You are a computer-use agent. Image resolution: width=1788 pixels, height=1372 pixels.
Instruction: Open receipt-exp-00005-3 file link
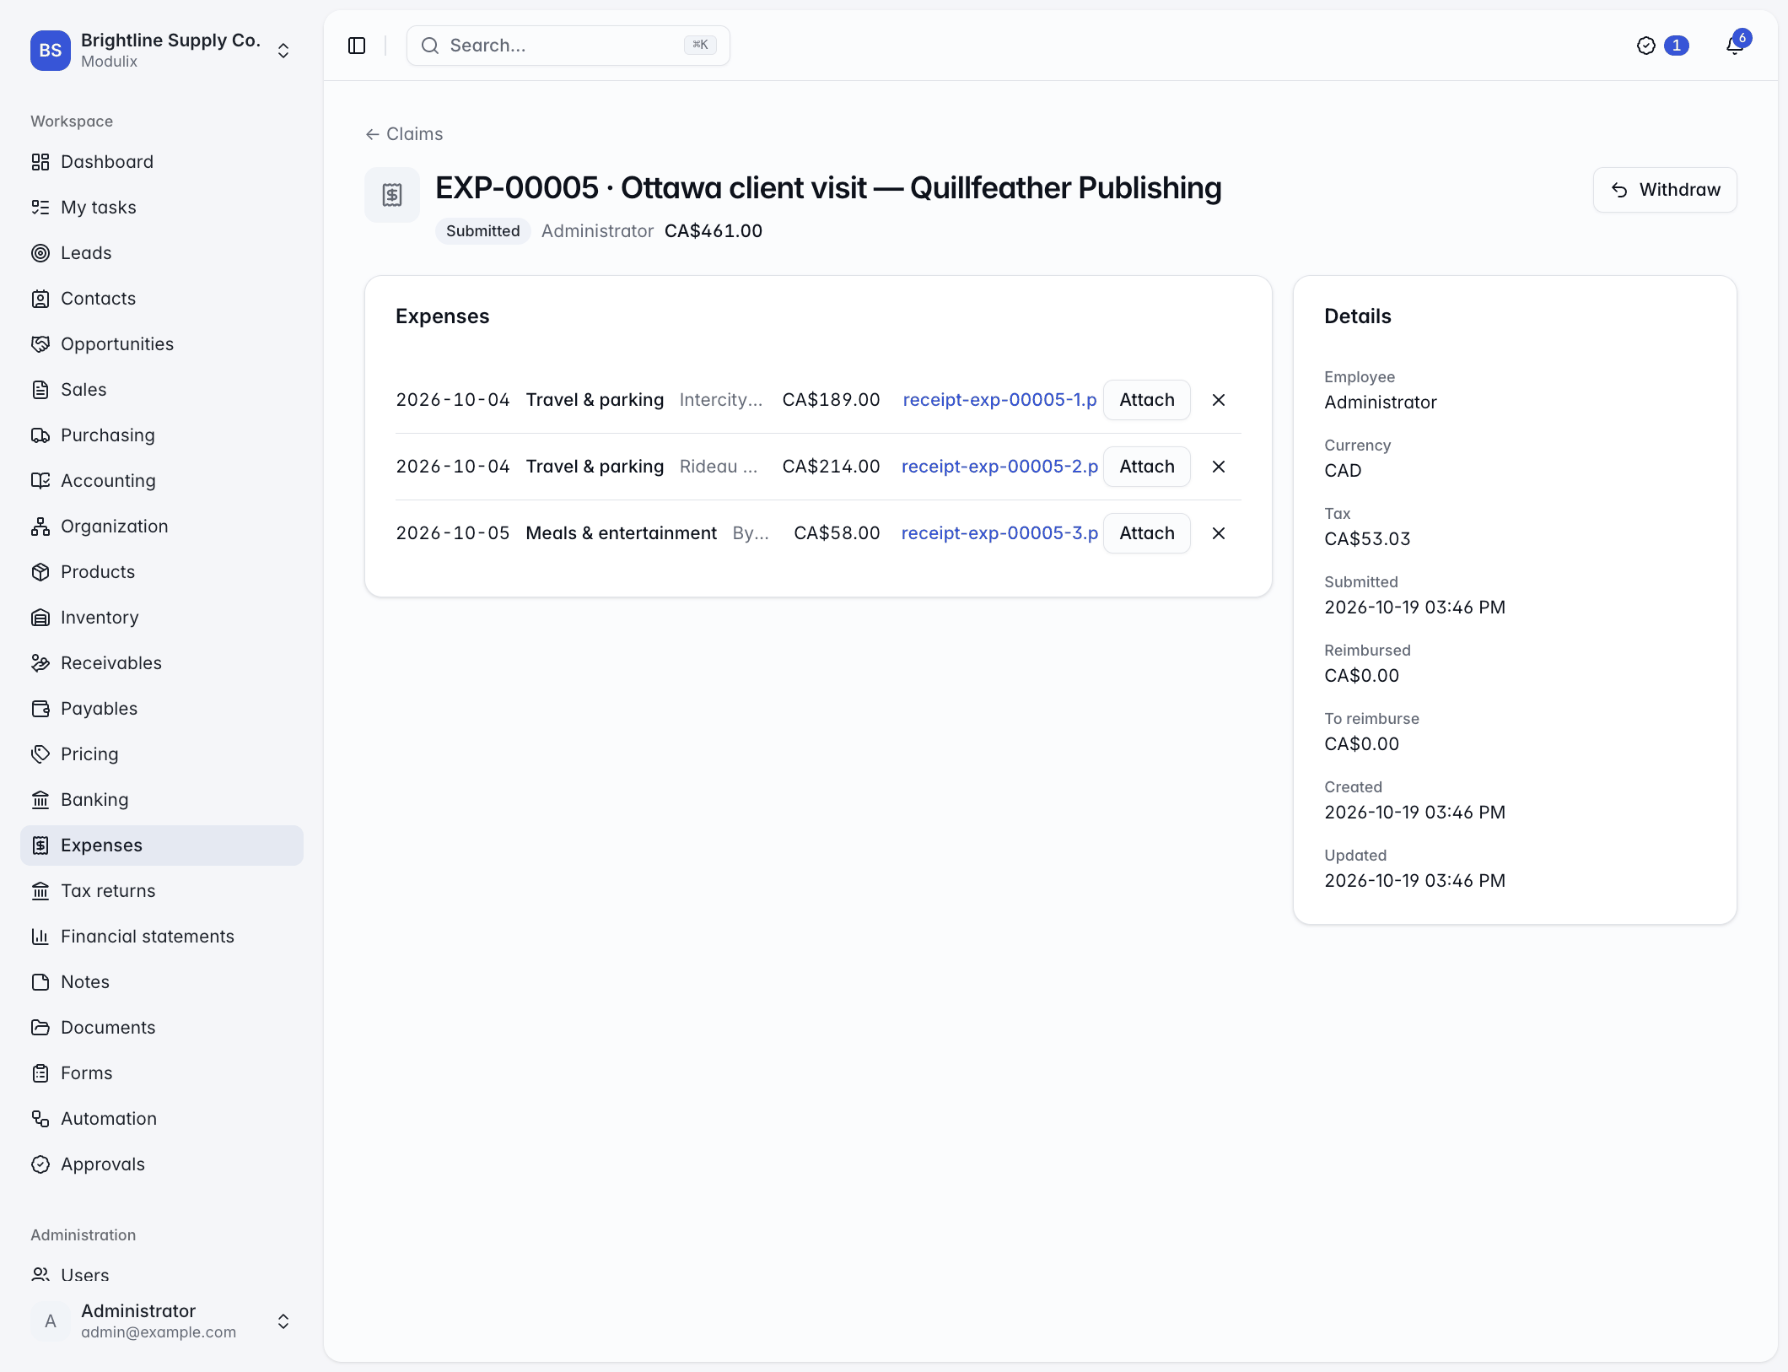click(x=999, y=533)
